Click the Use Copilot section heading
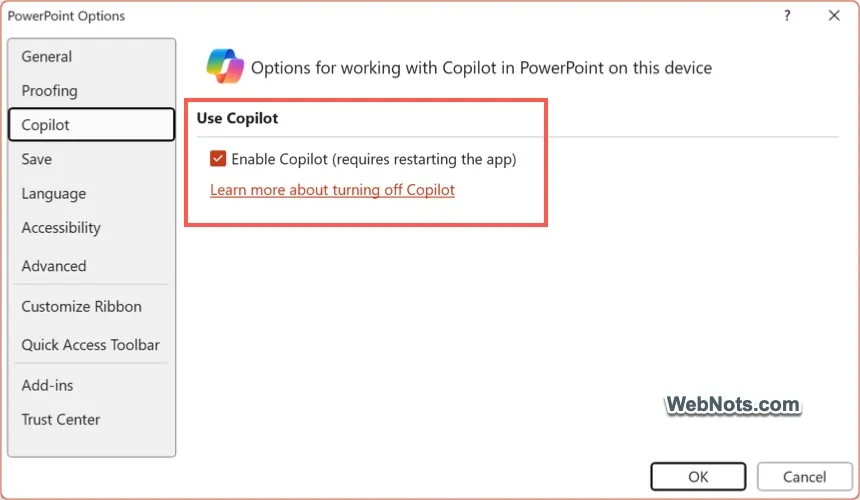Image resolution: width=860 pixels, height=500 pixels. [x=237, y=118]
